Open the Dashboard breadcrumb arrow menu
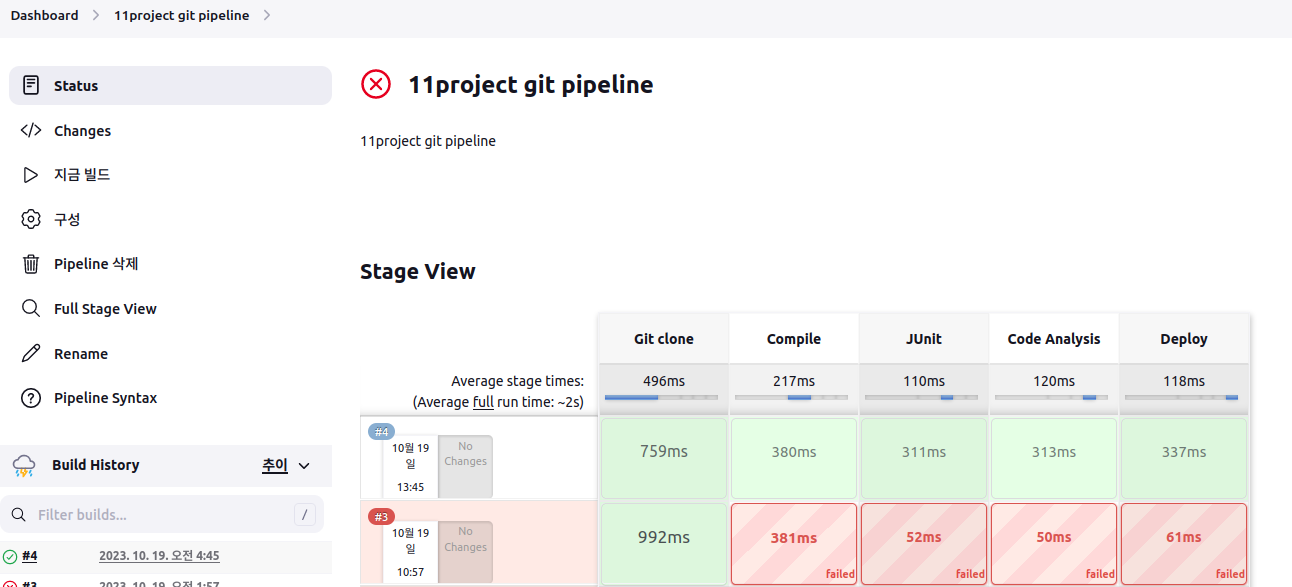This screenshot has width=1292, height=587. pyautogui.click(x=96, y=15)
